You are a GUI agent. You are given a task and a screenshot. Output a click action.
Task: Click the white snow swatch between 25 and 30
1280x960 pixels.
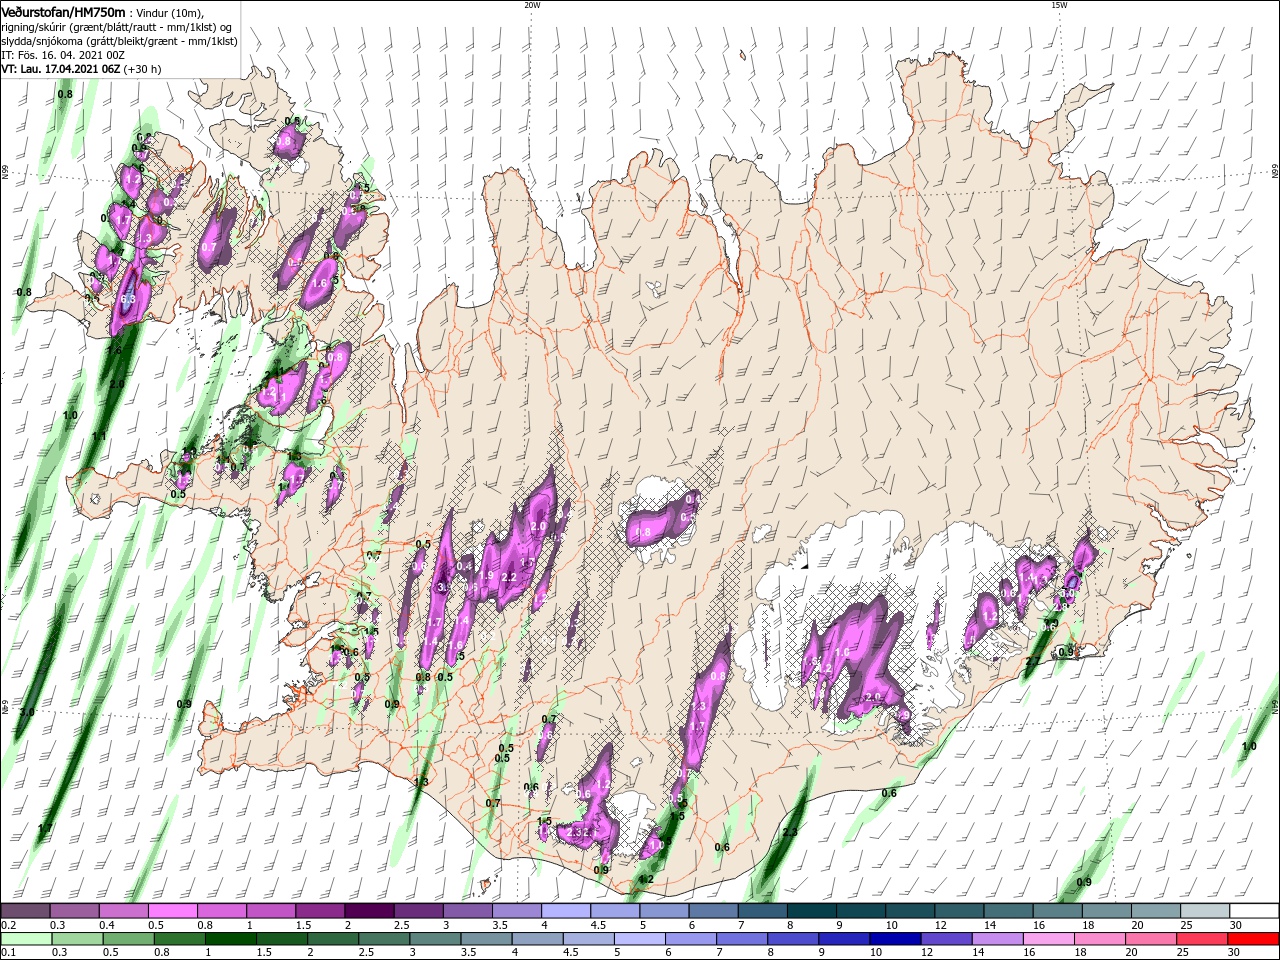pyautogui.click(x=1205, y=911)
